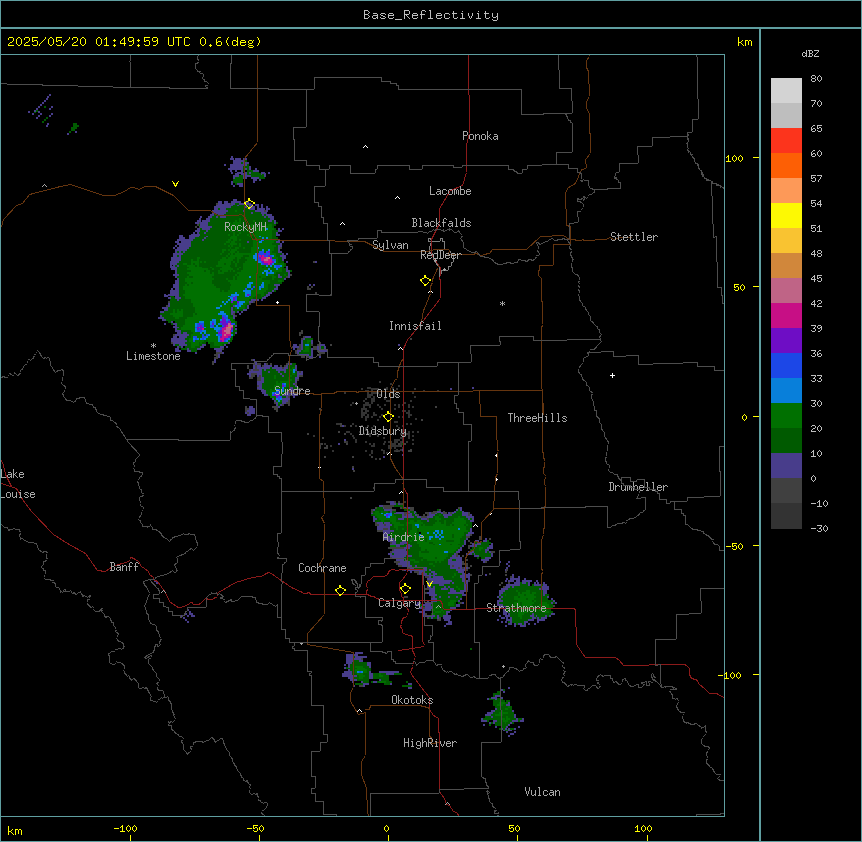
Task: Click the Okotoks label
Action: (412, 700)
